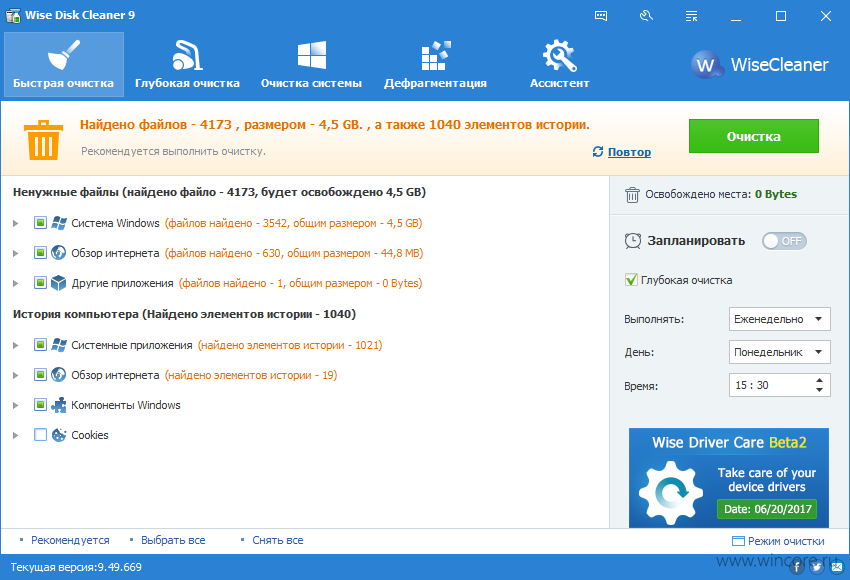Switch to the Быстрая очистка tab
This screenshot has height=580, width=850.
click(64, 65)
